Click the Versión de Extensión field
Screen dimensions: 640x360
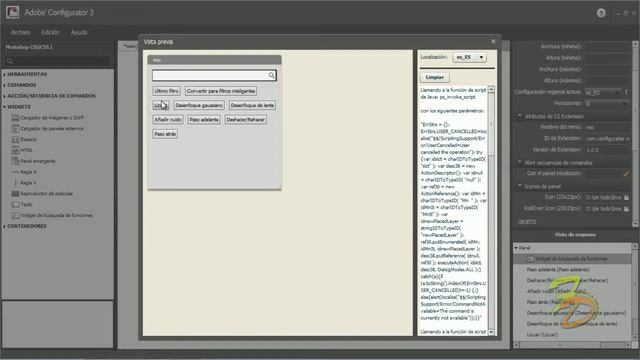[x=606, y=150]
